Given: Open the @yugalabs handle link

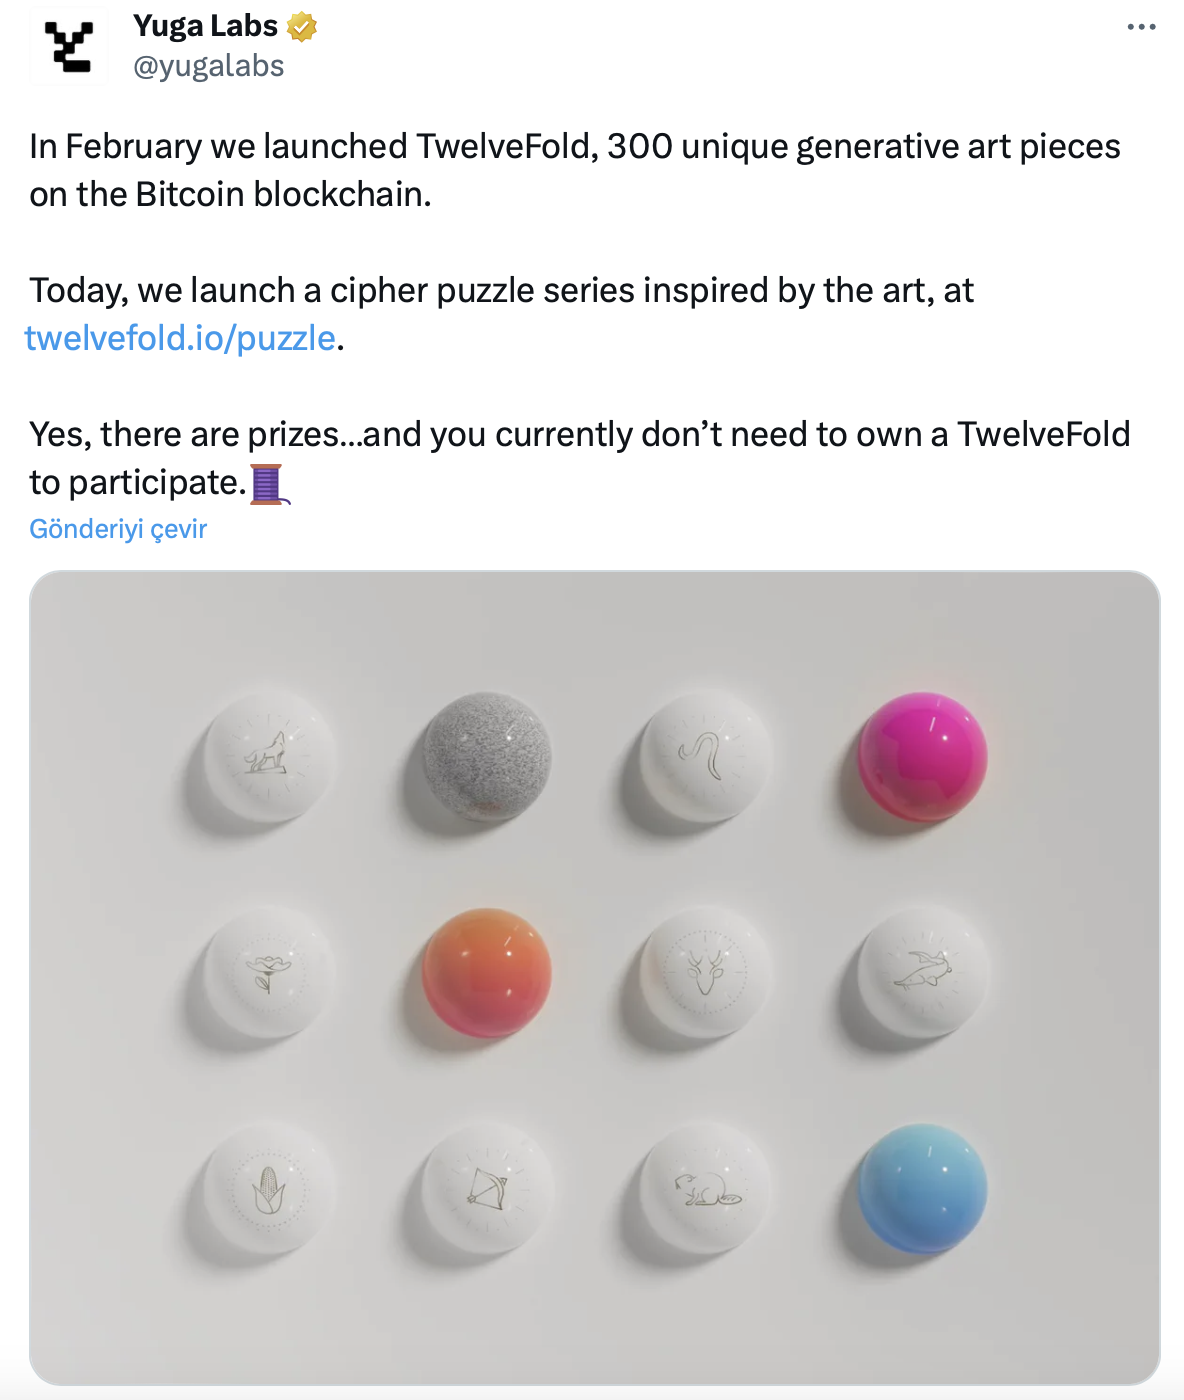Looking at the screenshot, I should (208, 66).
